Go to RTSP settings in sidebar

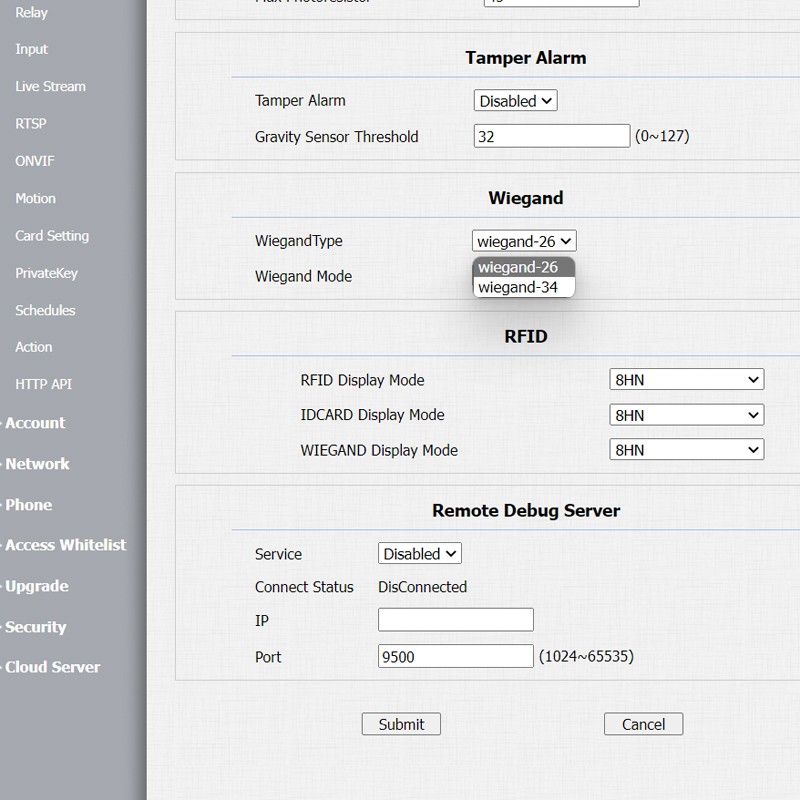tap(31, 124)
